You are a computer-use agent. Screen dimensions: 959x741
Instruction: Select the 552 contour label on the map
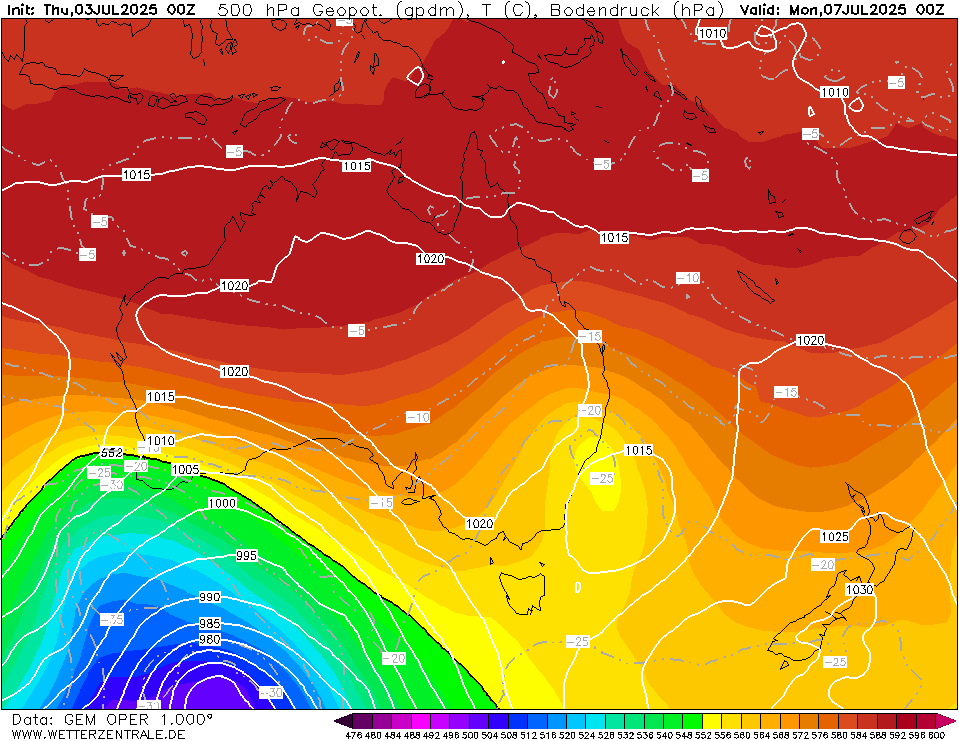click(111, 453)
